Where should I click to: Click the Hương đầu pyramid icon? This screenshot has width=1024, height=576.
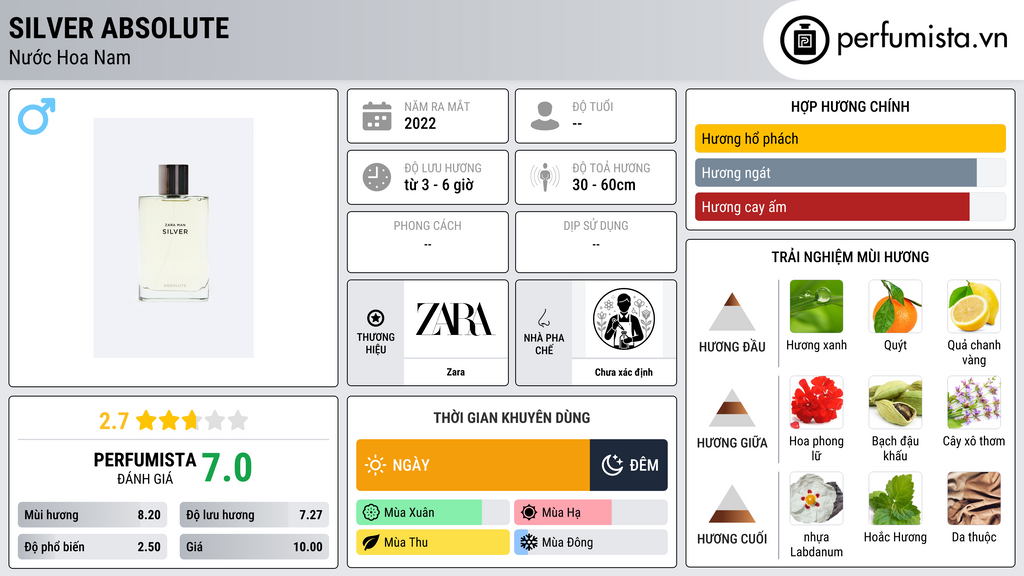[x=732, y=312]
